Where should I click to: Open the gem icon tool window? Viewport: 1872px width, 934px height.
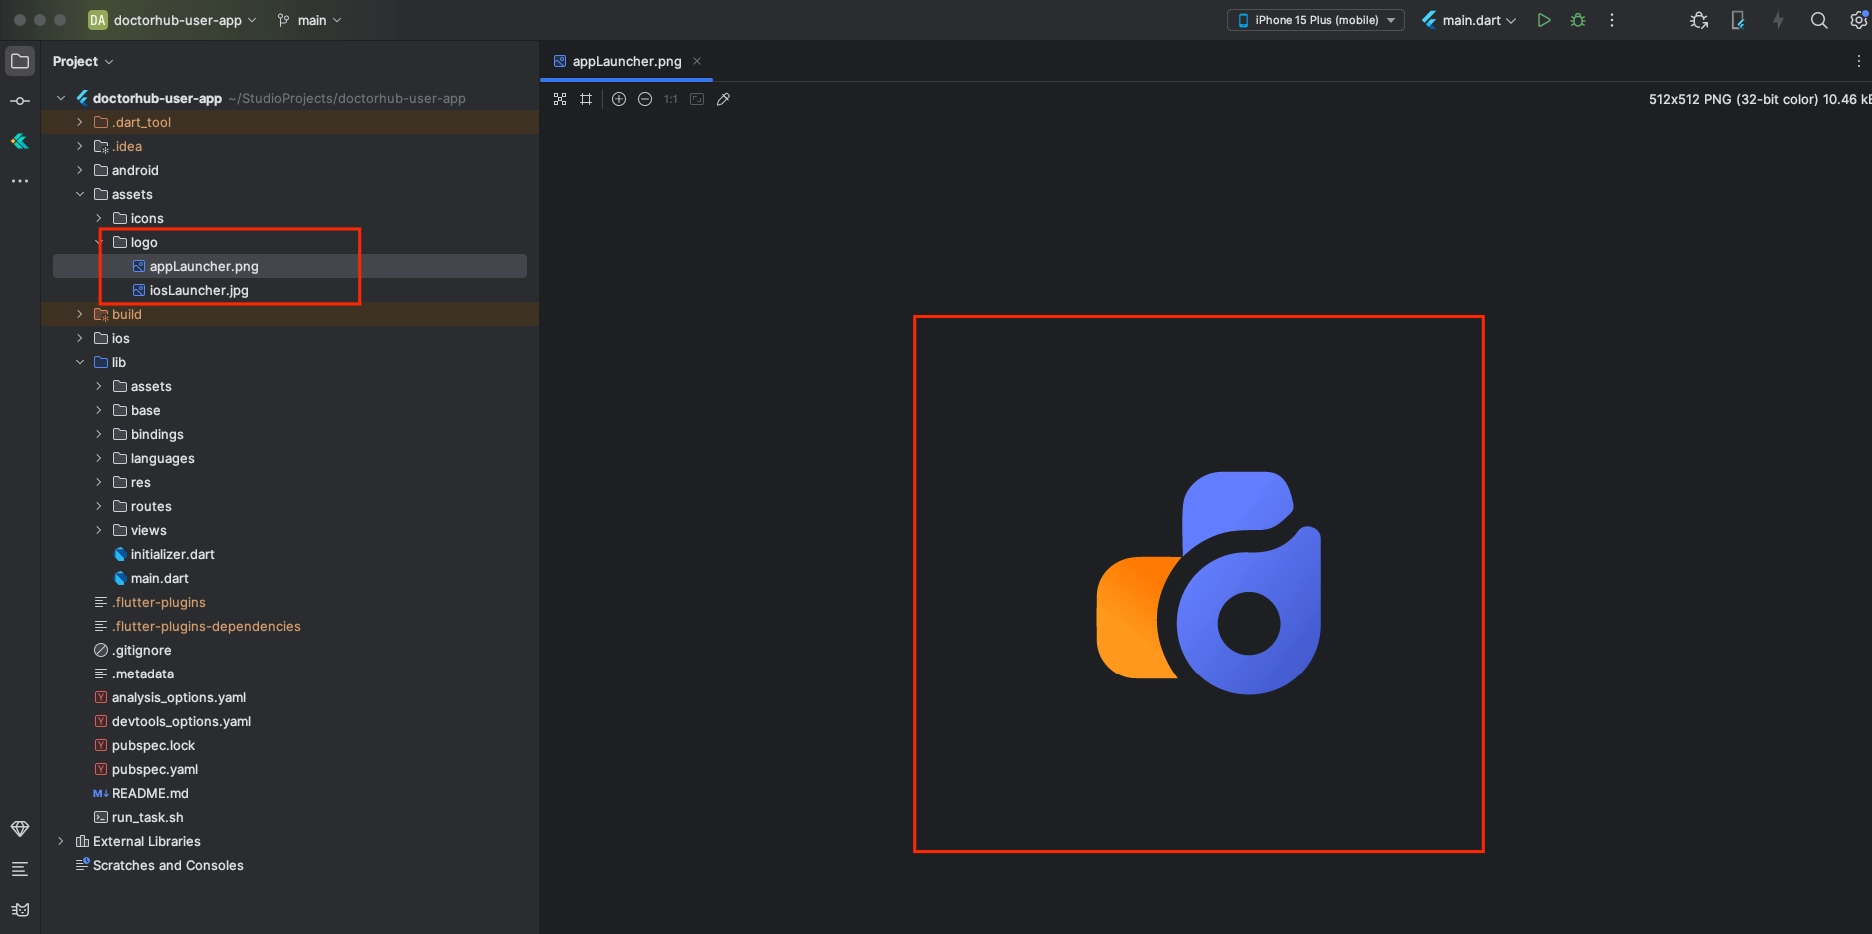pos(20,829)
